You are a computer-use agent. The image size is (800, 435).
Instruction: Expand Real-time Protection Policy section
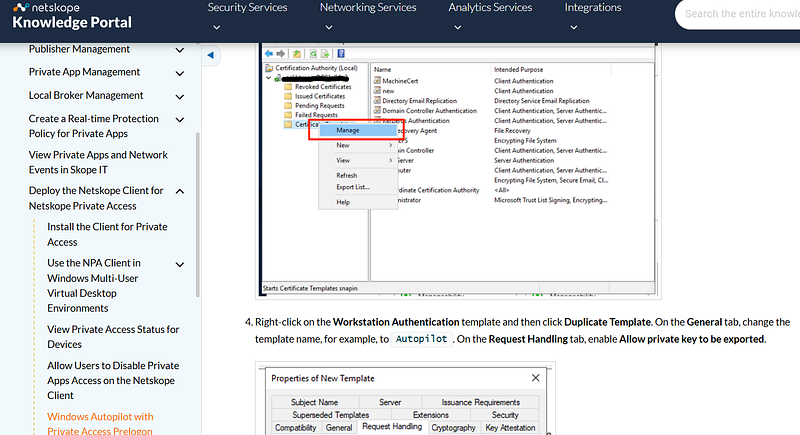pos(180,120)
